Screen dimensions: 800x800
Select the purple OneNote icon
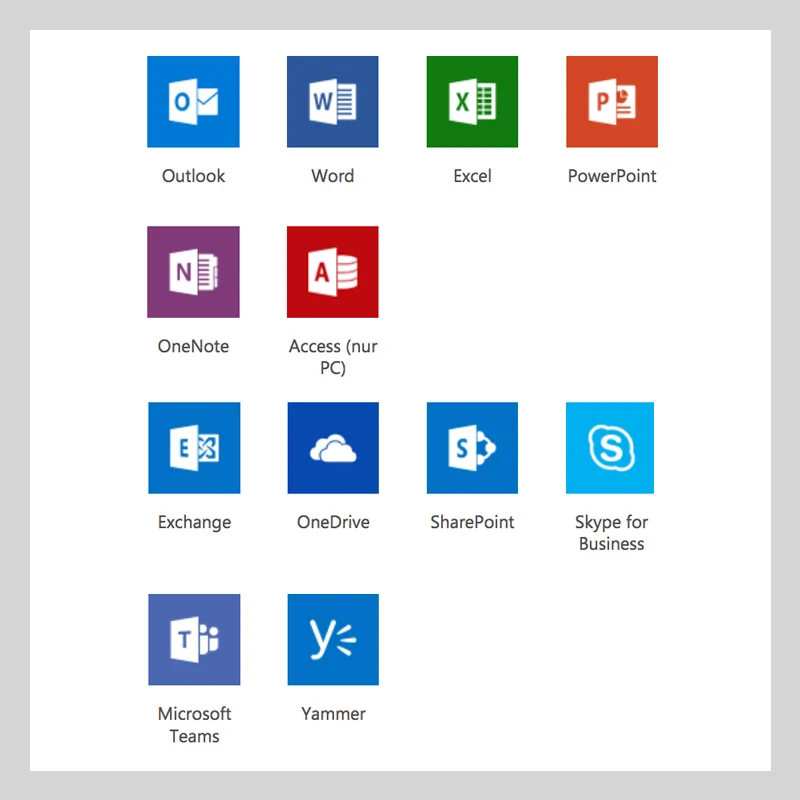193,272
